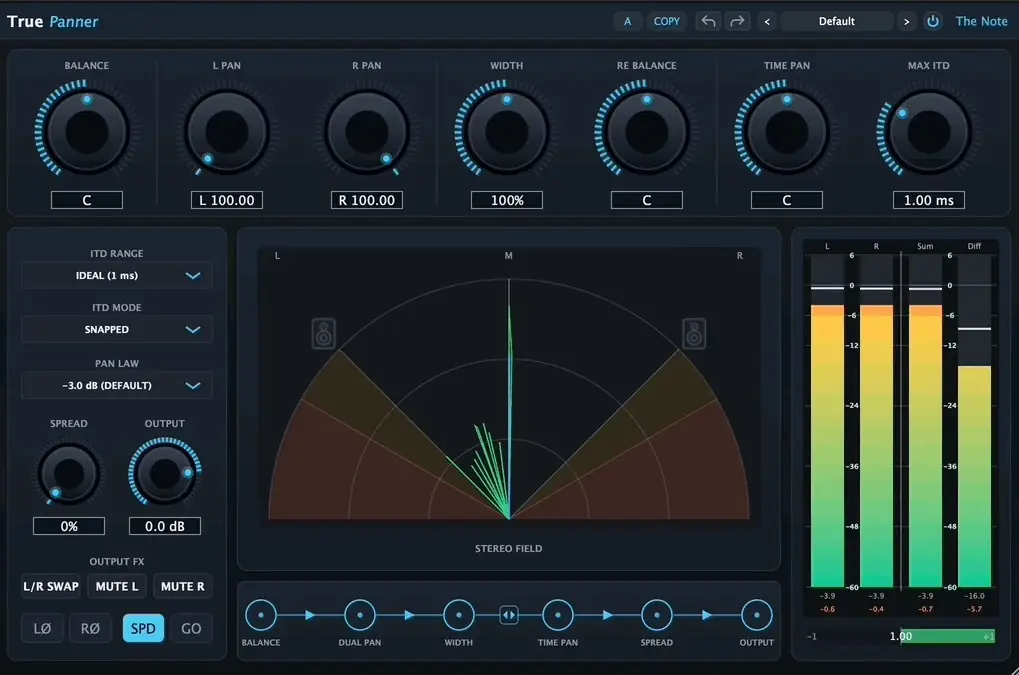Screen dimensions: 1019x675
Task: Click the COPY button
Action: coord(667,21)
